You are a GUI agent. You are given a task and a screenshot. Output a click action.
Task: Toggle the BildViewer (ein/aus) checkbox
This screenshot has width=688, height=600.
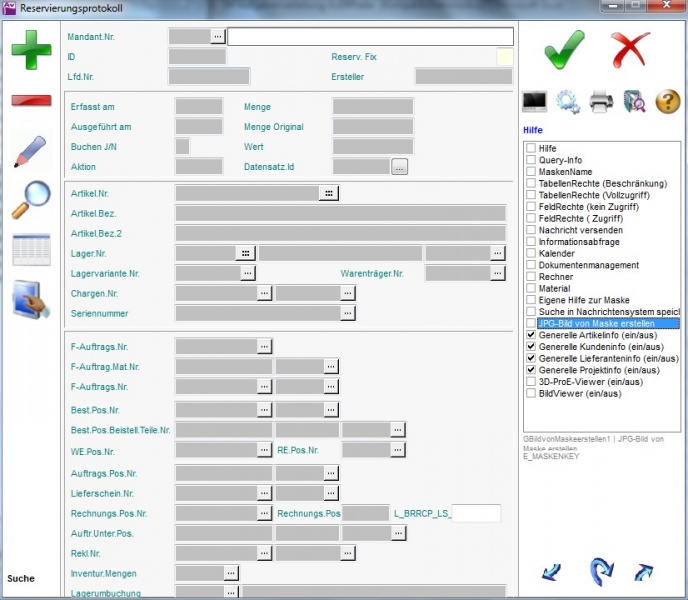[x=531, y=393]
